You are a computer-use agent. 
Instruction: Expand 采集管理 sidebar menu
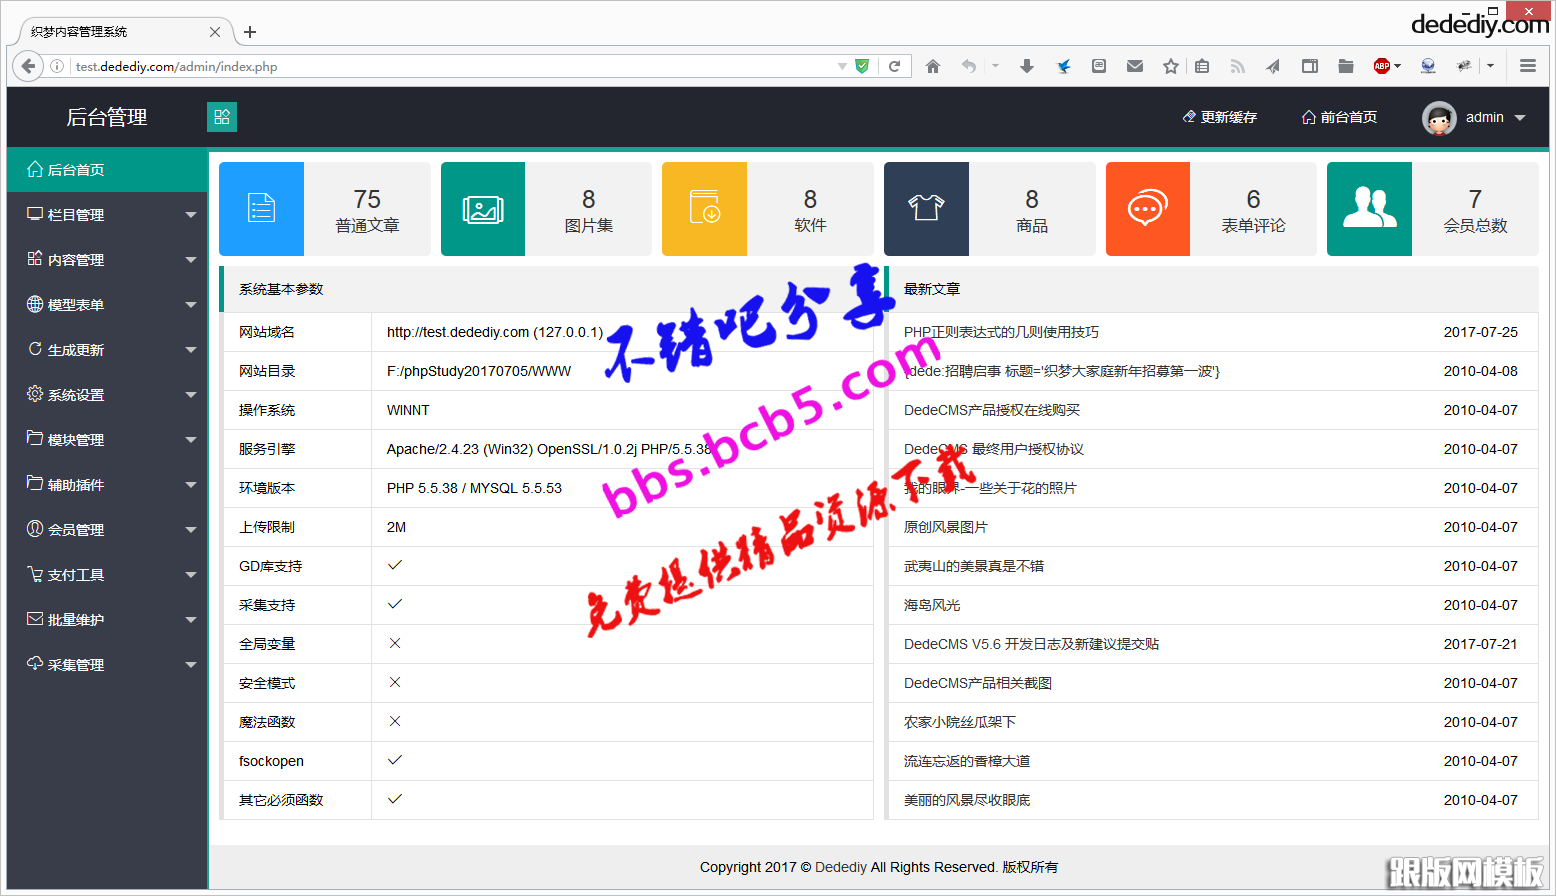107,665
